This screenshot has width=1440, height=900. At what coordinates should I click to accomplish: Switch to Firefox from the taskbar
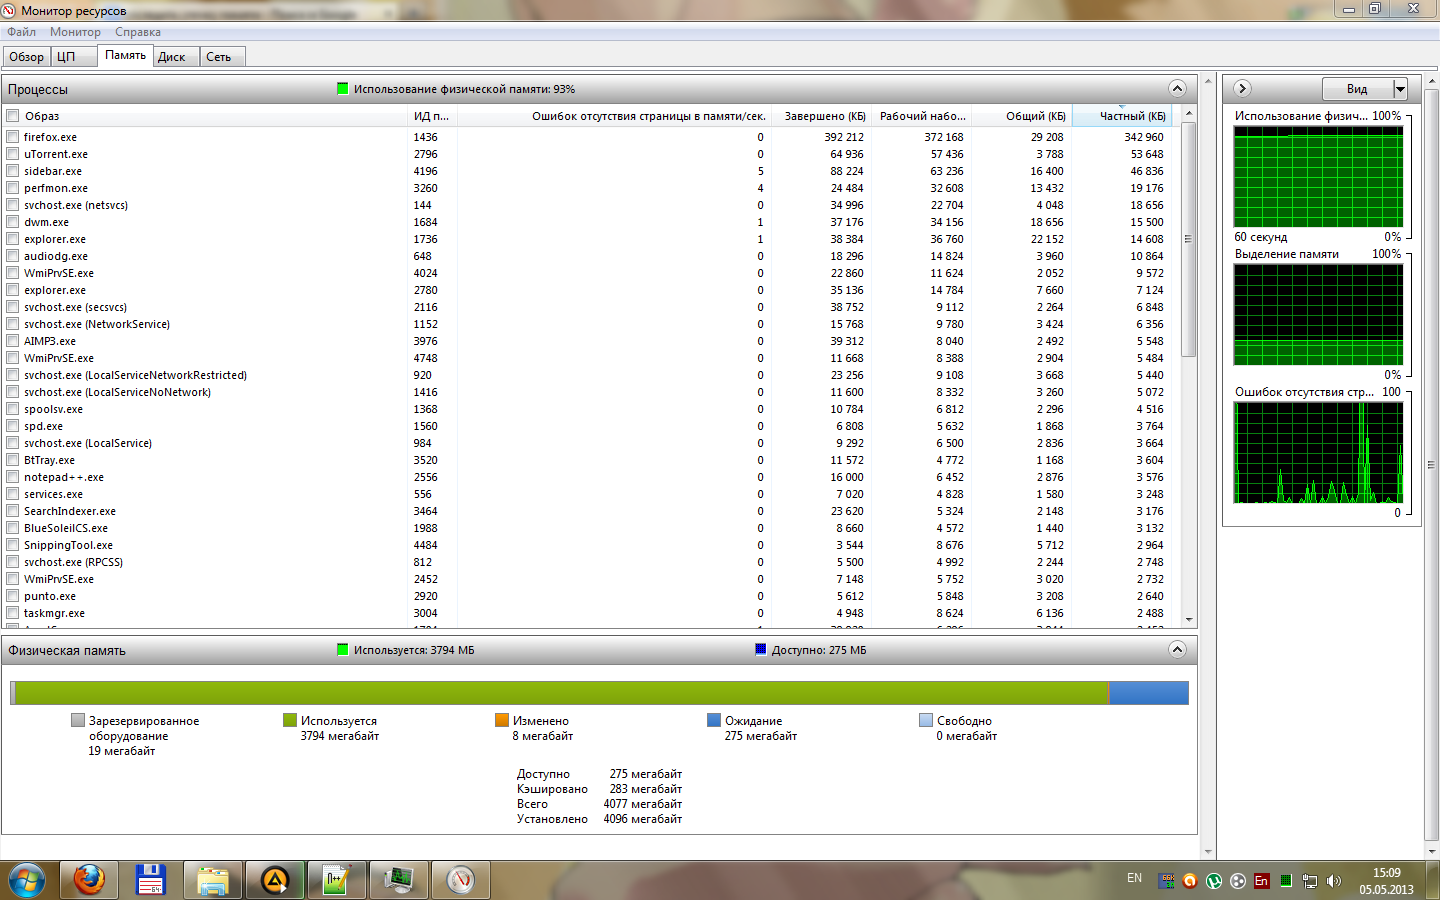point(89,880)
